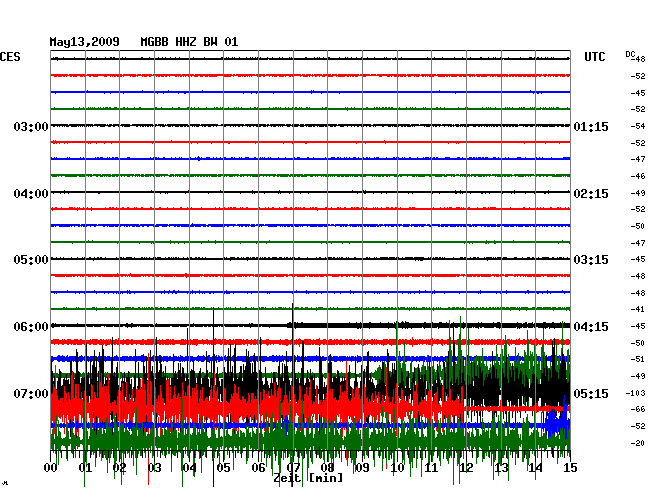Click the CES header label
The width and height of the screenshot is (650, 494).
pos(10,57)
